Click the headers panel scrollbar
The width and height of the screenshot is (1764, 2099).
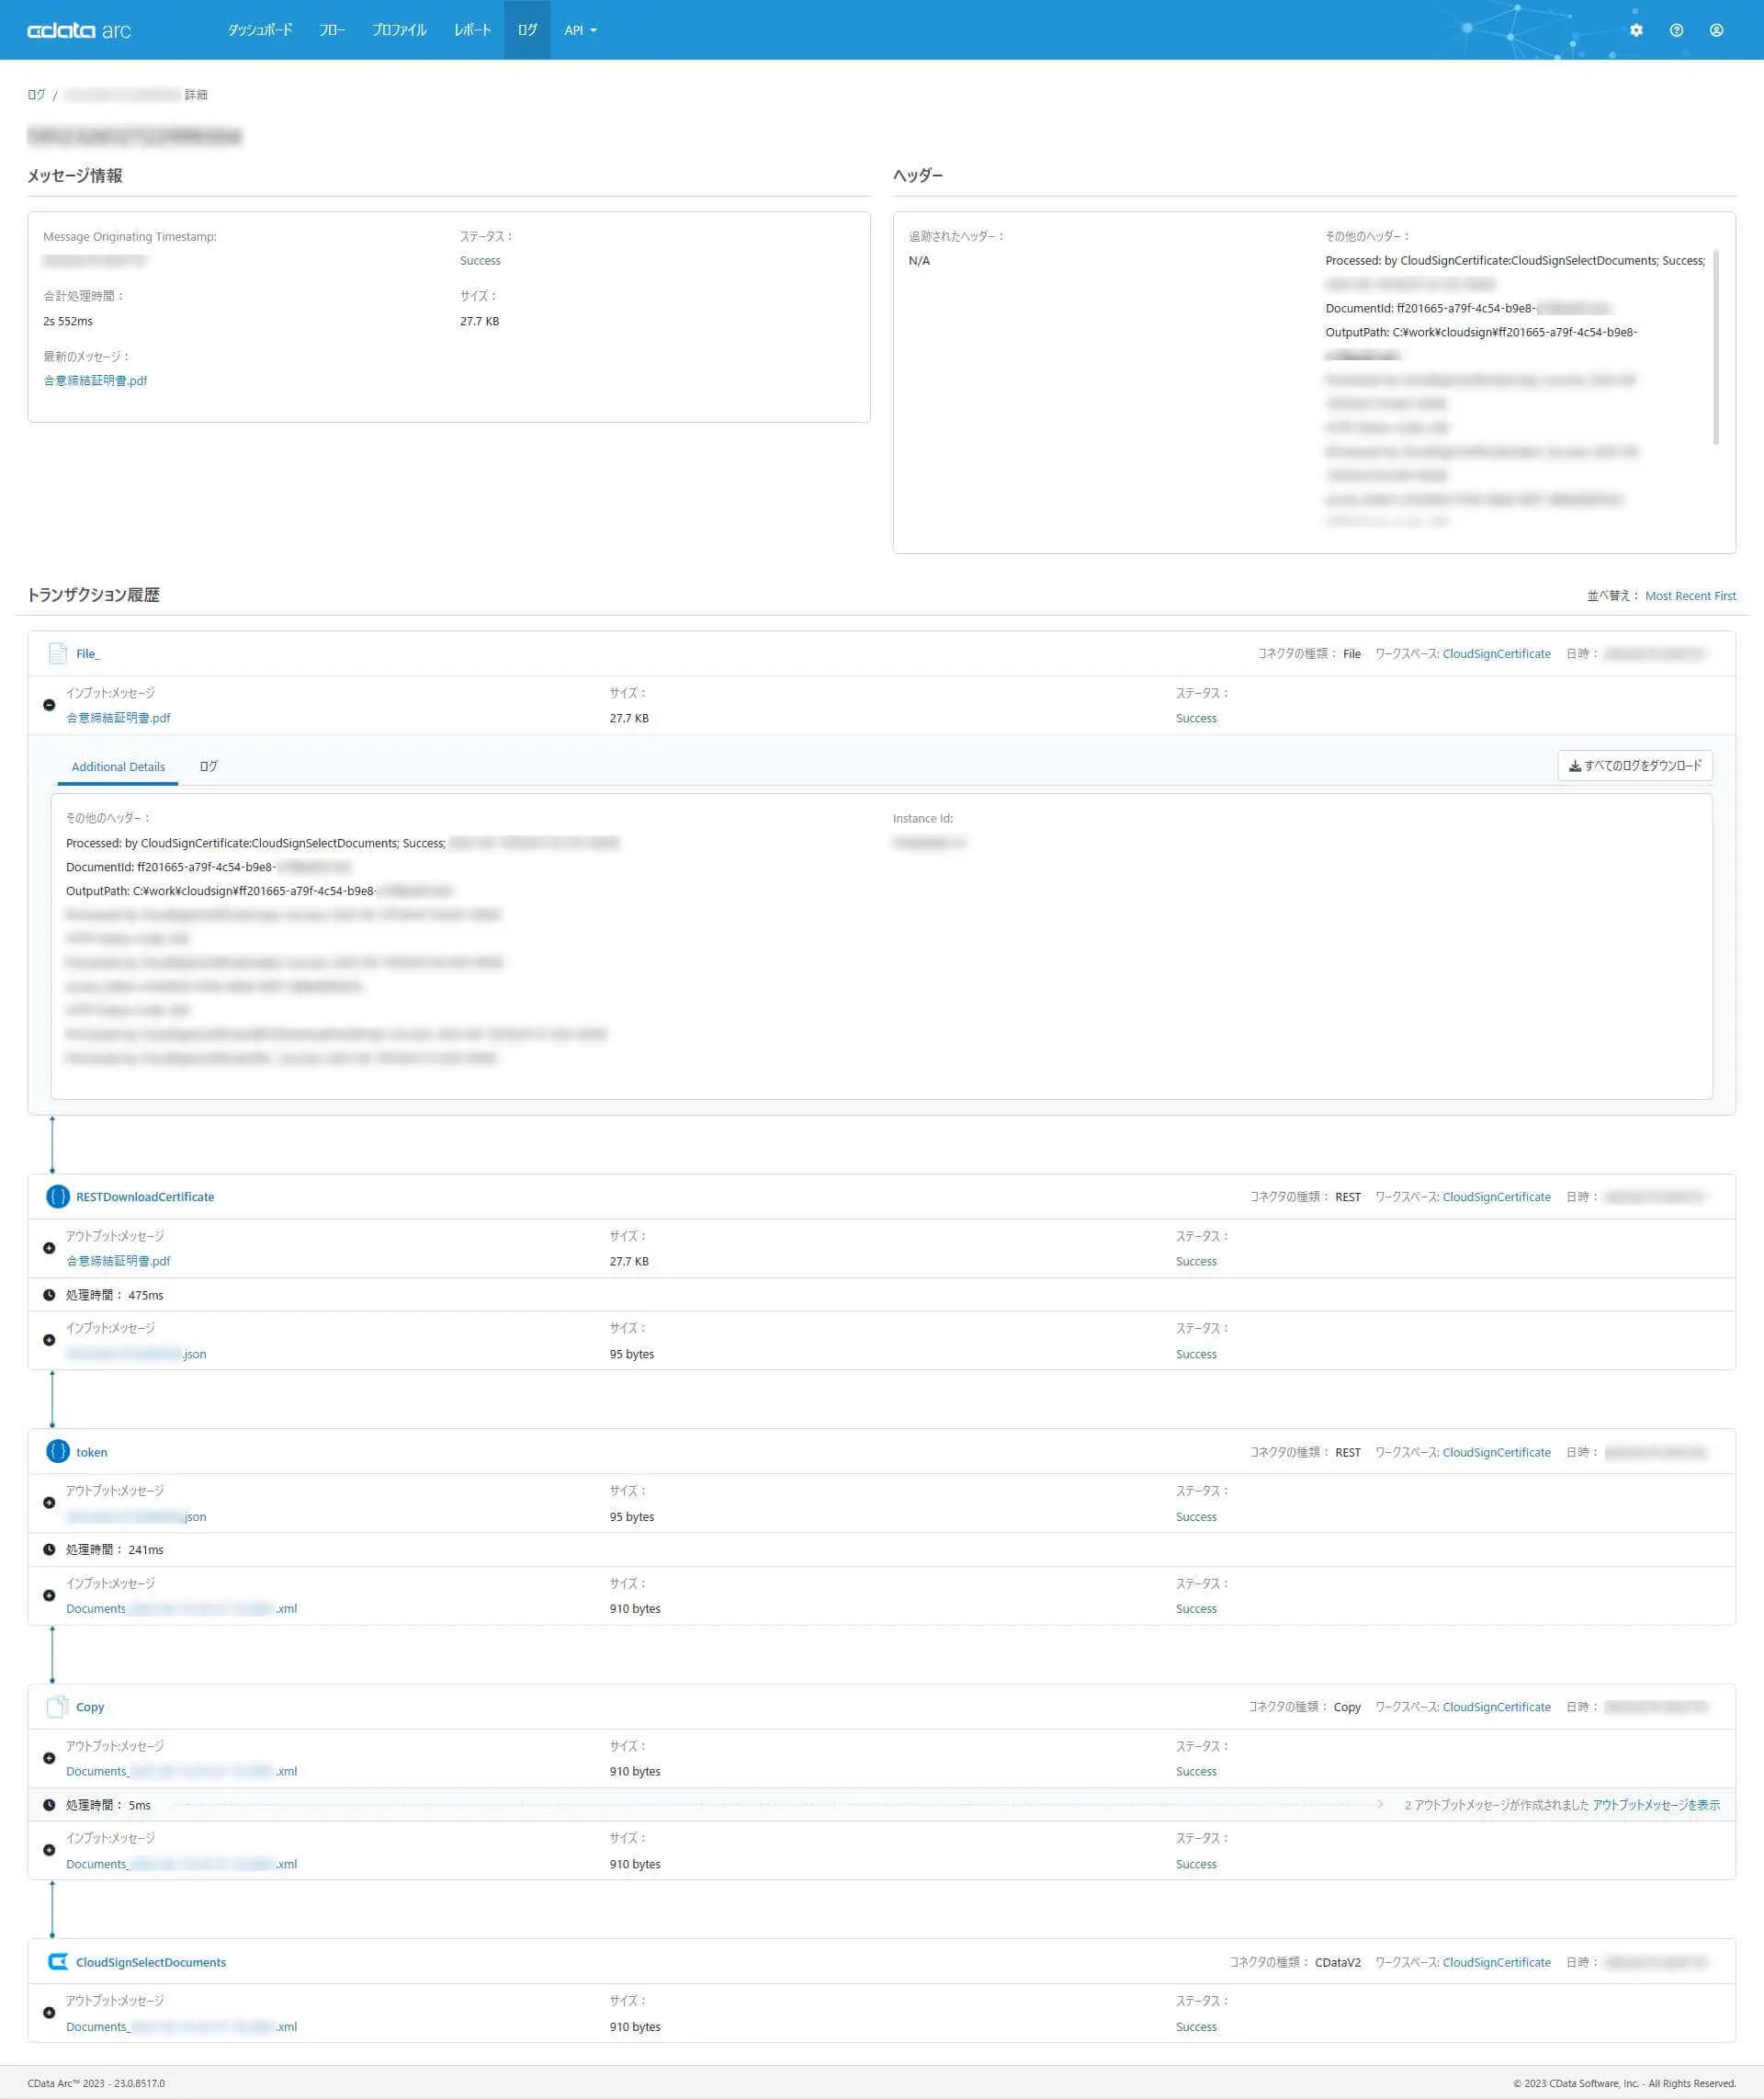[x=1716, y=346]
